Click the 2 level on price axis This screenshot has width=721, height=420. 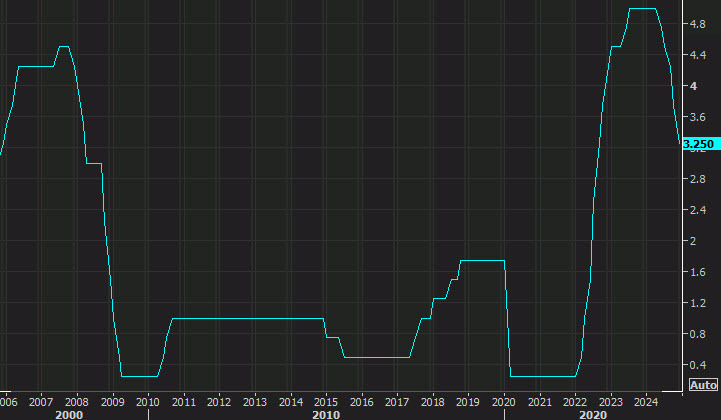point(687,241)
